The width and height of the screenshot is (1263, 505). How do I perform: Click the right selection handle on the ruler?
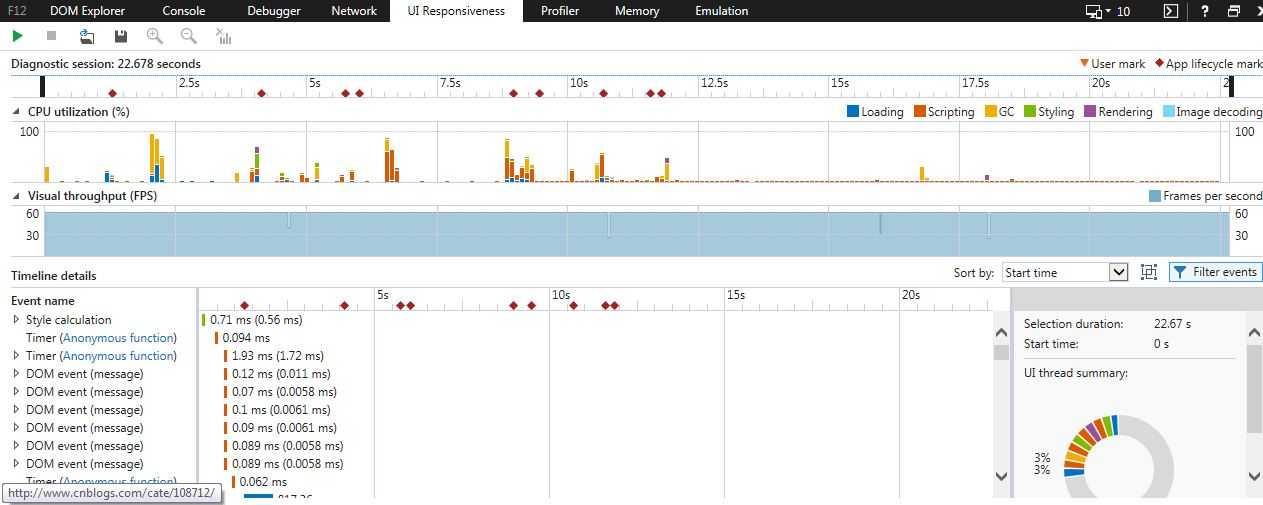(1230, 87)
